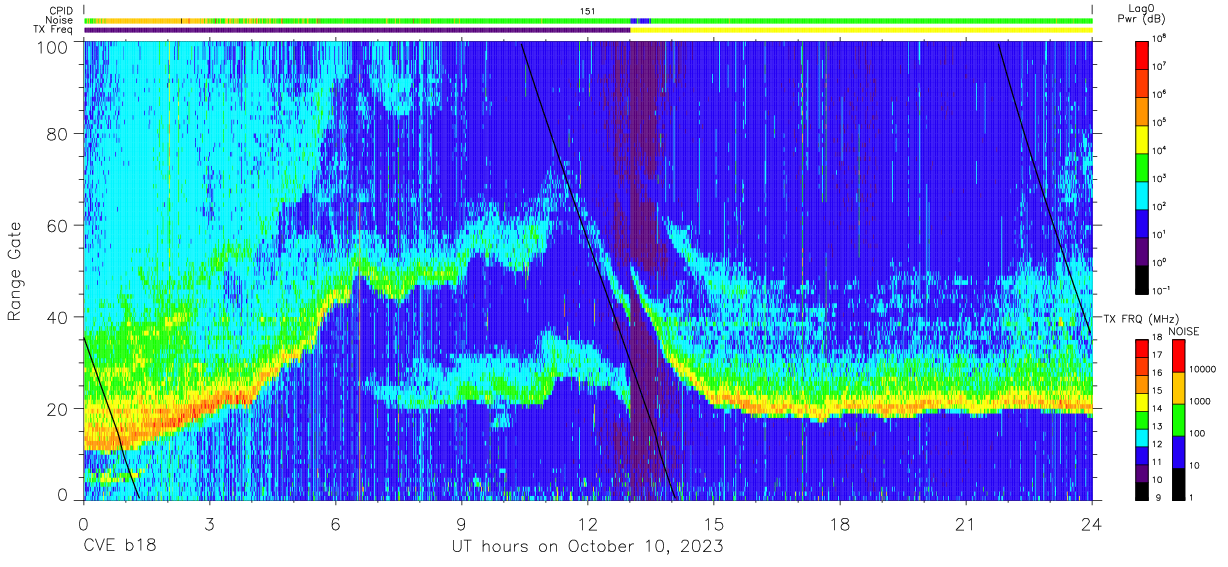Click the '80' Range Gate axis label
The image size is (1228, 567).
click(x=57, y=134)
